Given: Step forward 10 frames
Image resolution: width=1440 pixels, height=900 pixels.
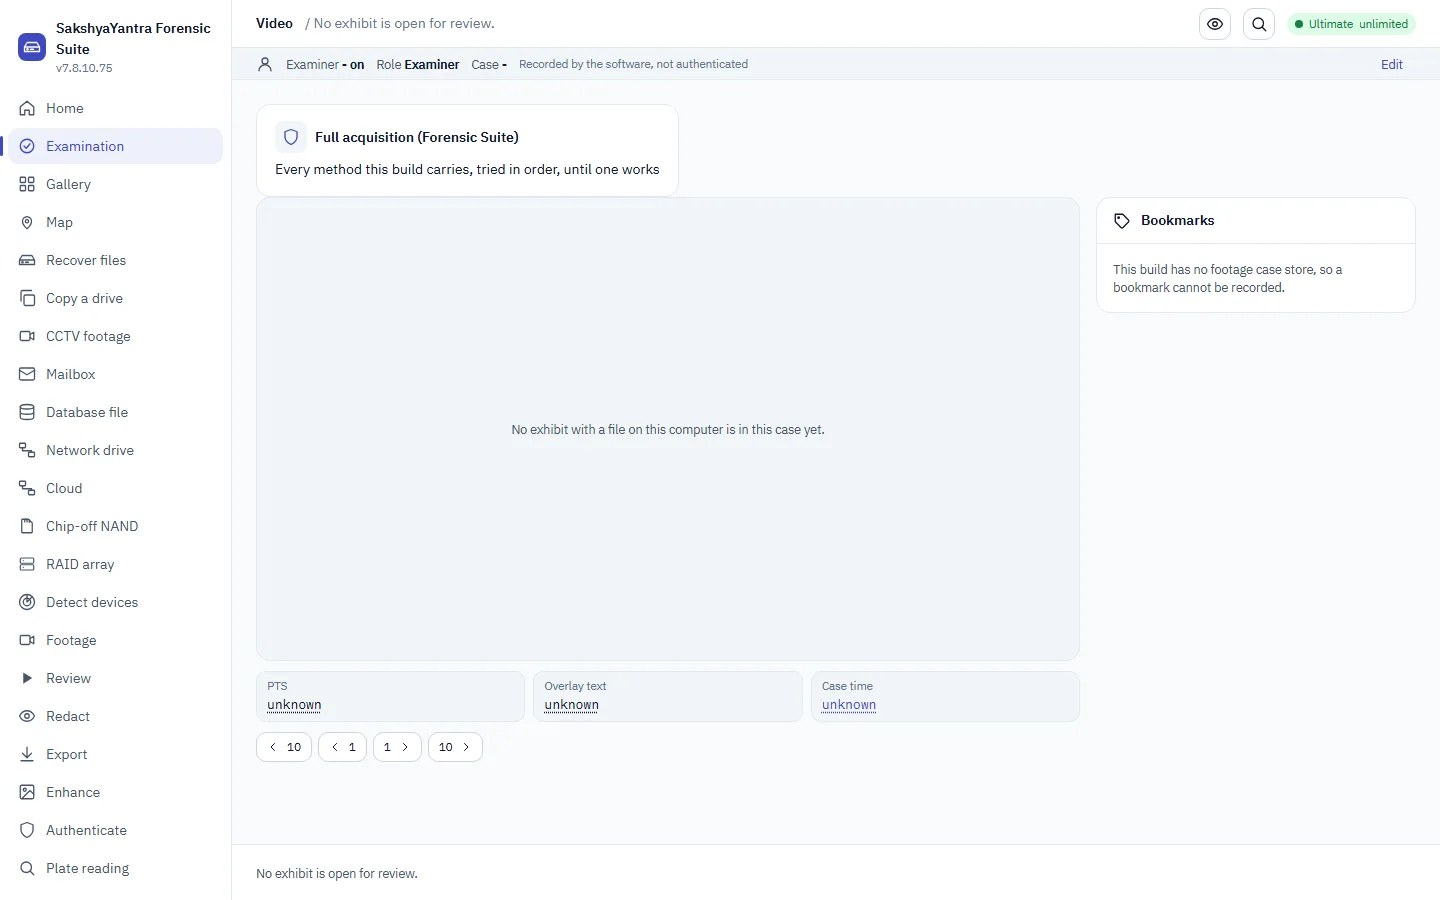Looking at the screenshot, I should (x=455, y=747).
